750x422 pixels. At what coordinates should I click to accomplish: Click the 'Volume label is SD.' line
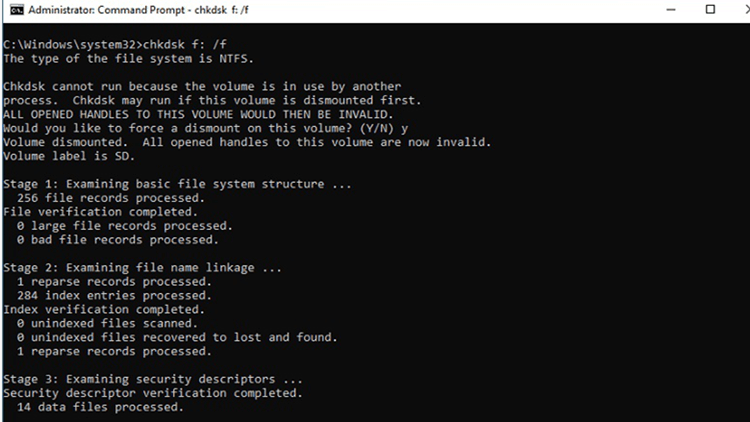click(x=69, y=156)
